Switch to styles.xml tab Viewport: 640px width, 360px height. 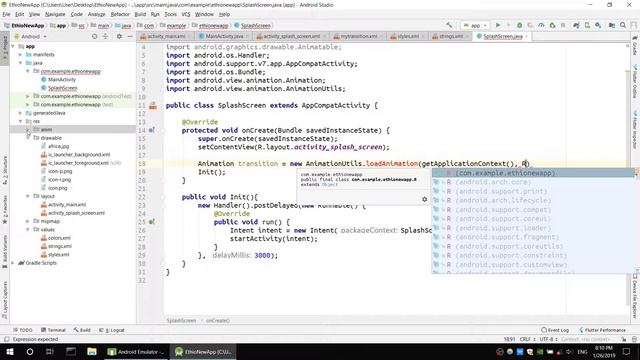pos(408,36)
